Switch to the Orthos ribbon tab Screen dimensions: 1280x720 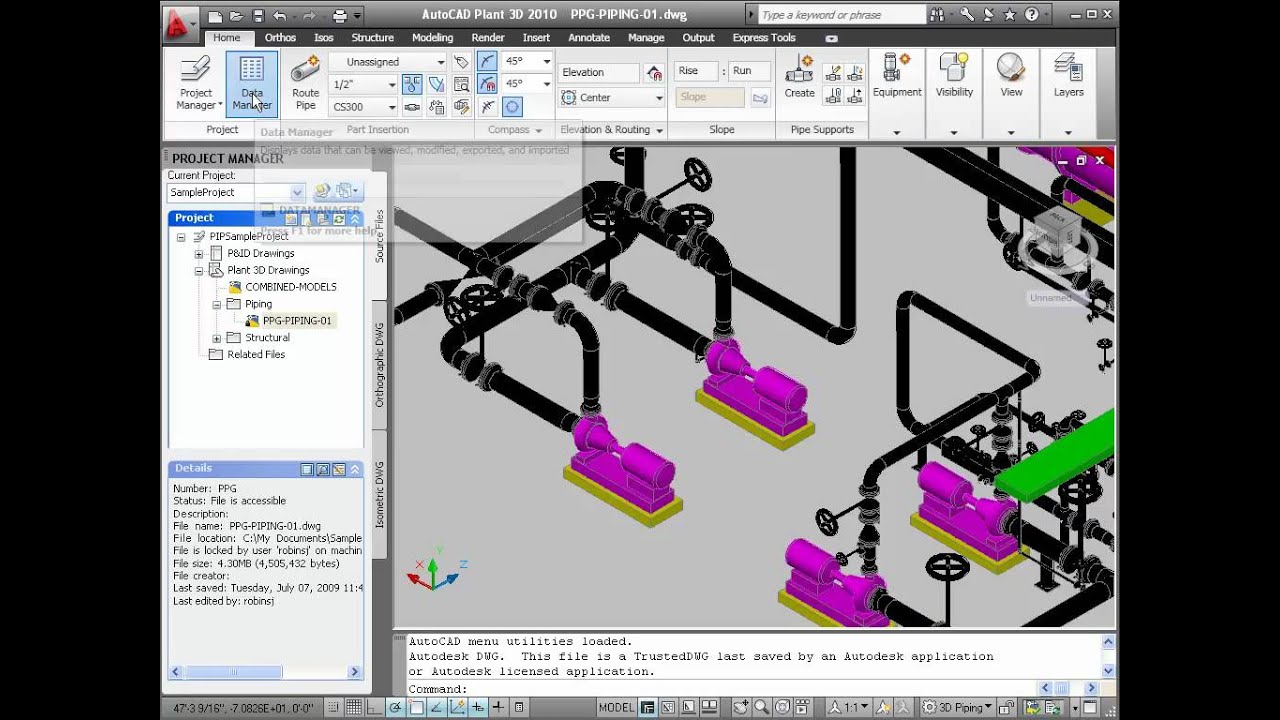tap(280, 38)
